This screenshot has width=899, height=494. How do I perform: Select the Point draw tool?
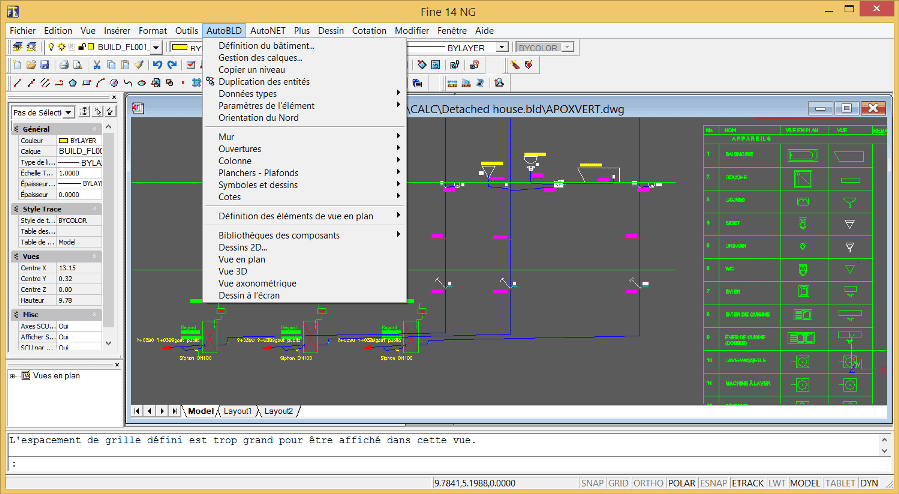point(183,83)
